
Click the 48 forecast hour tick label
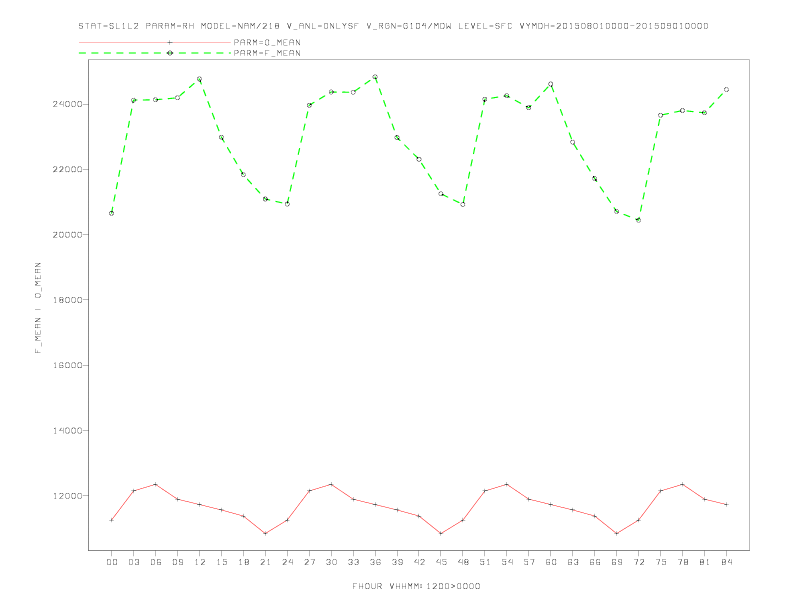tap(463, 562)
